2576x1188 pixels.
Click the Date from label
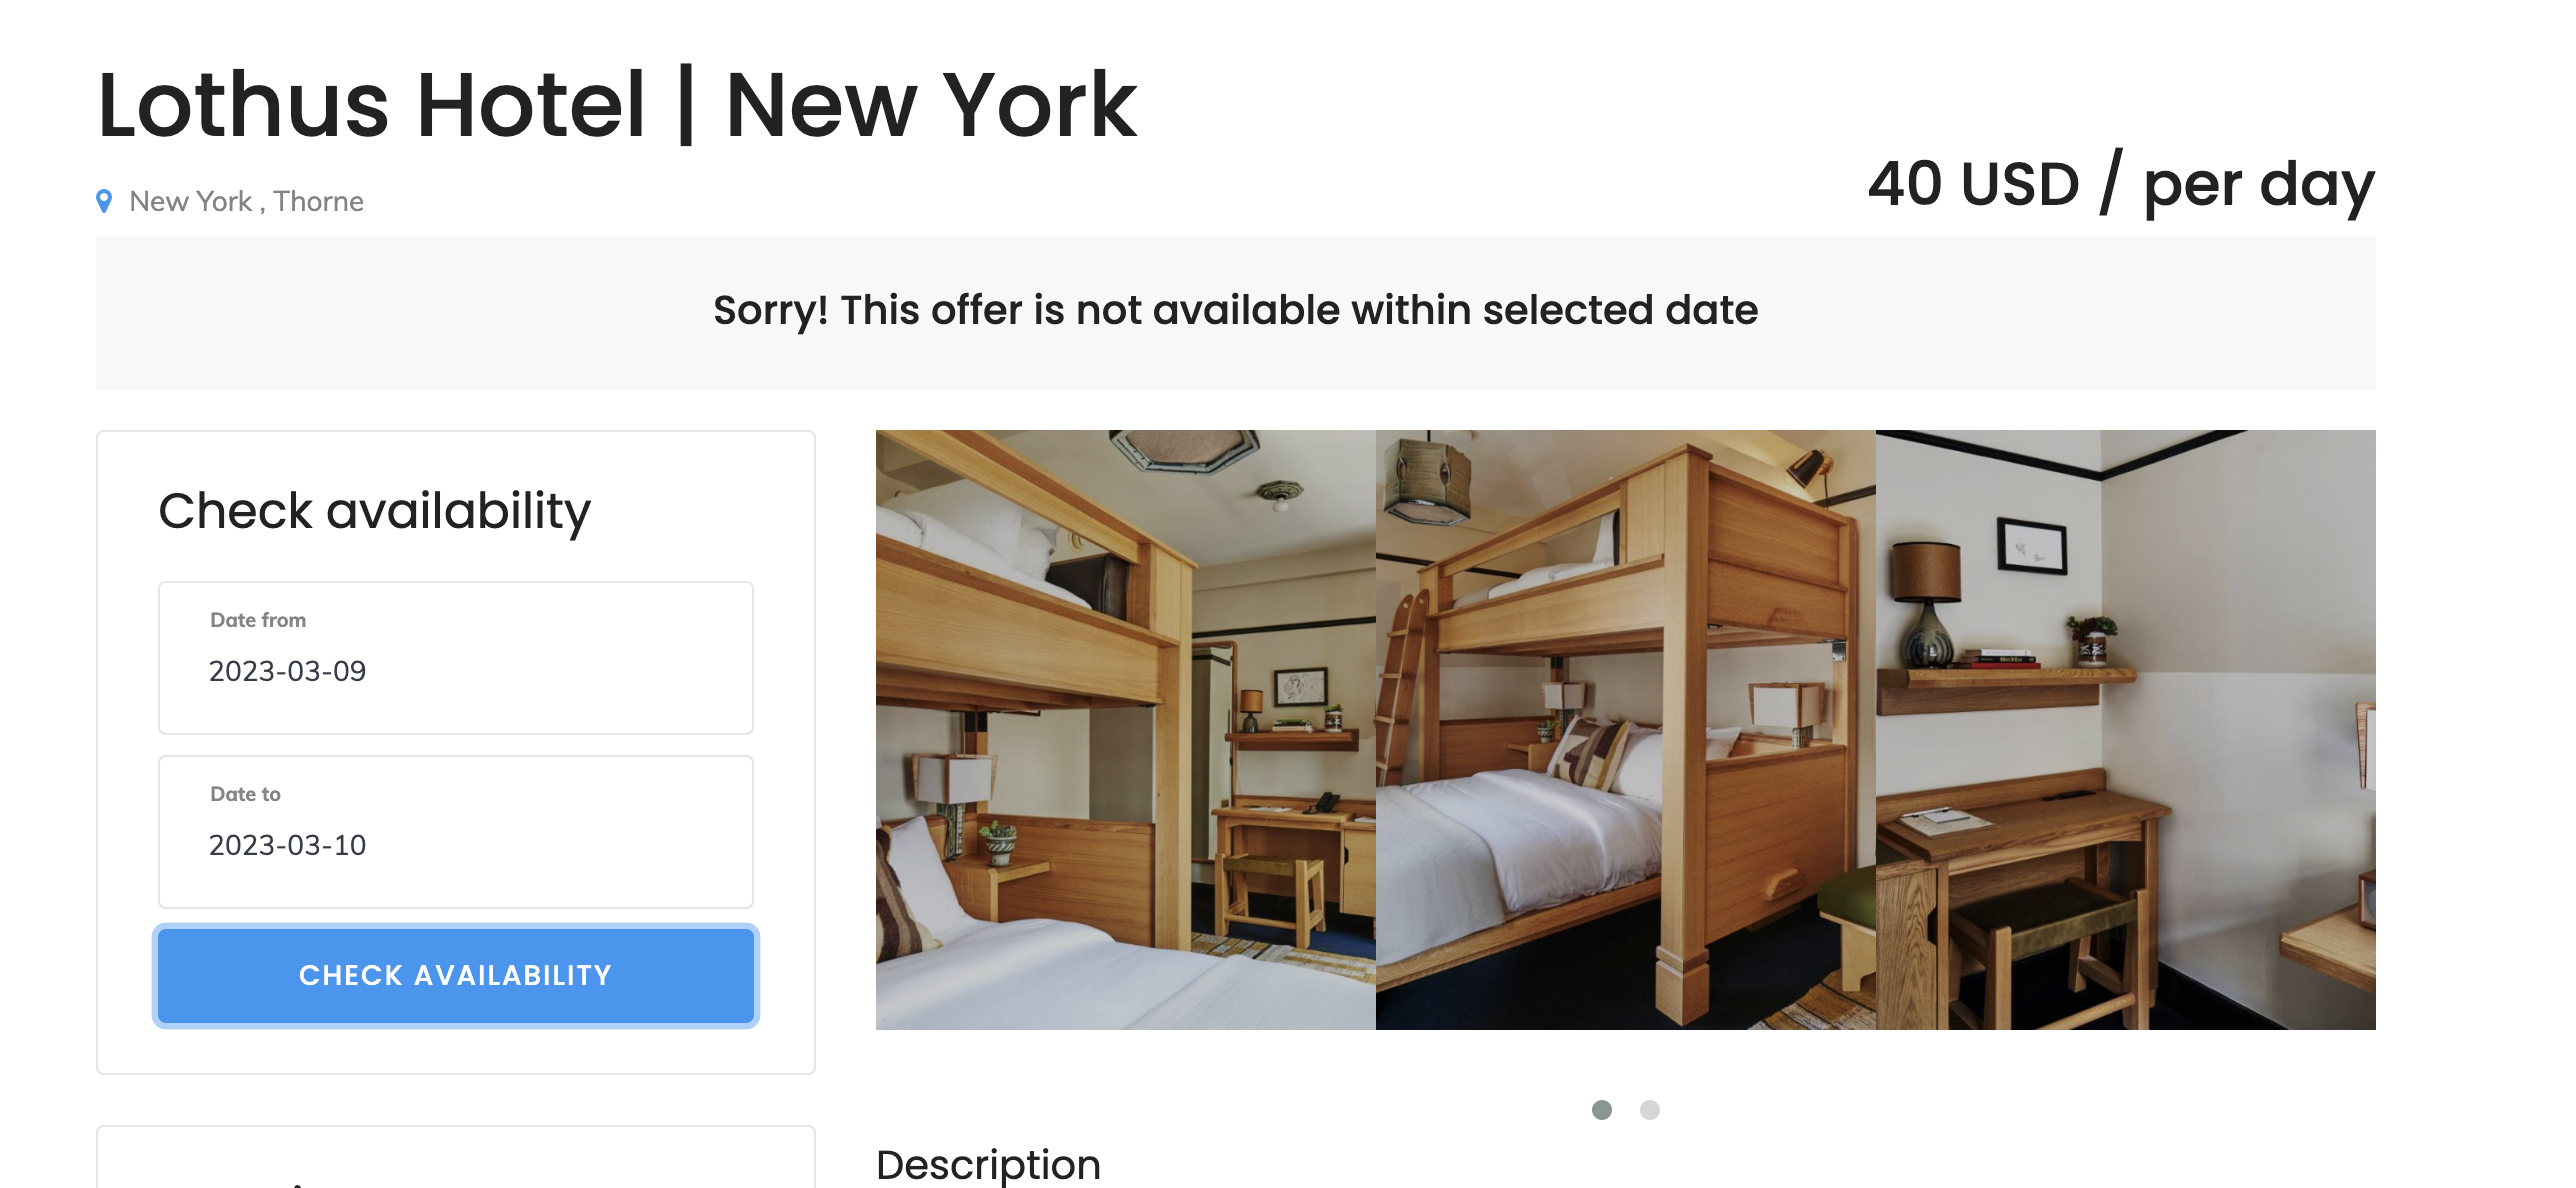click(258, 620)
